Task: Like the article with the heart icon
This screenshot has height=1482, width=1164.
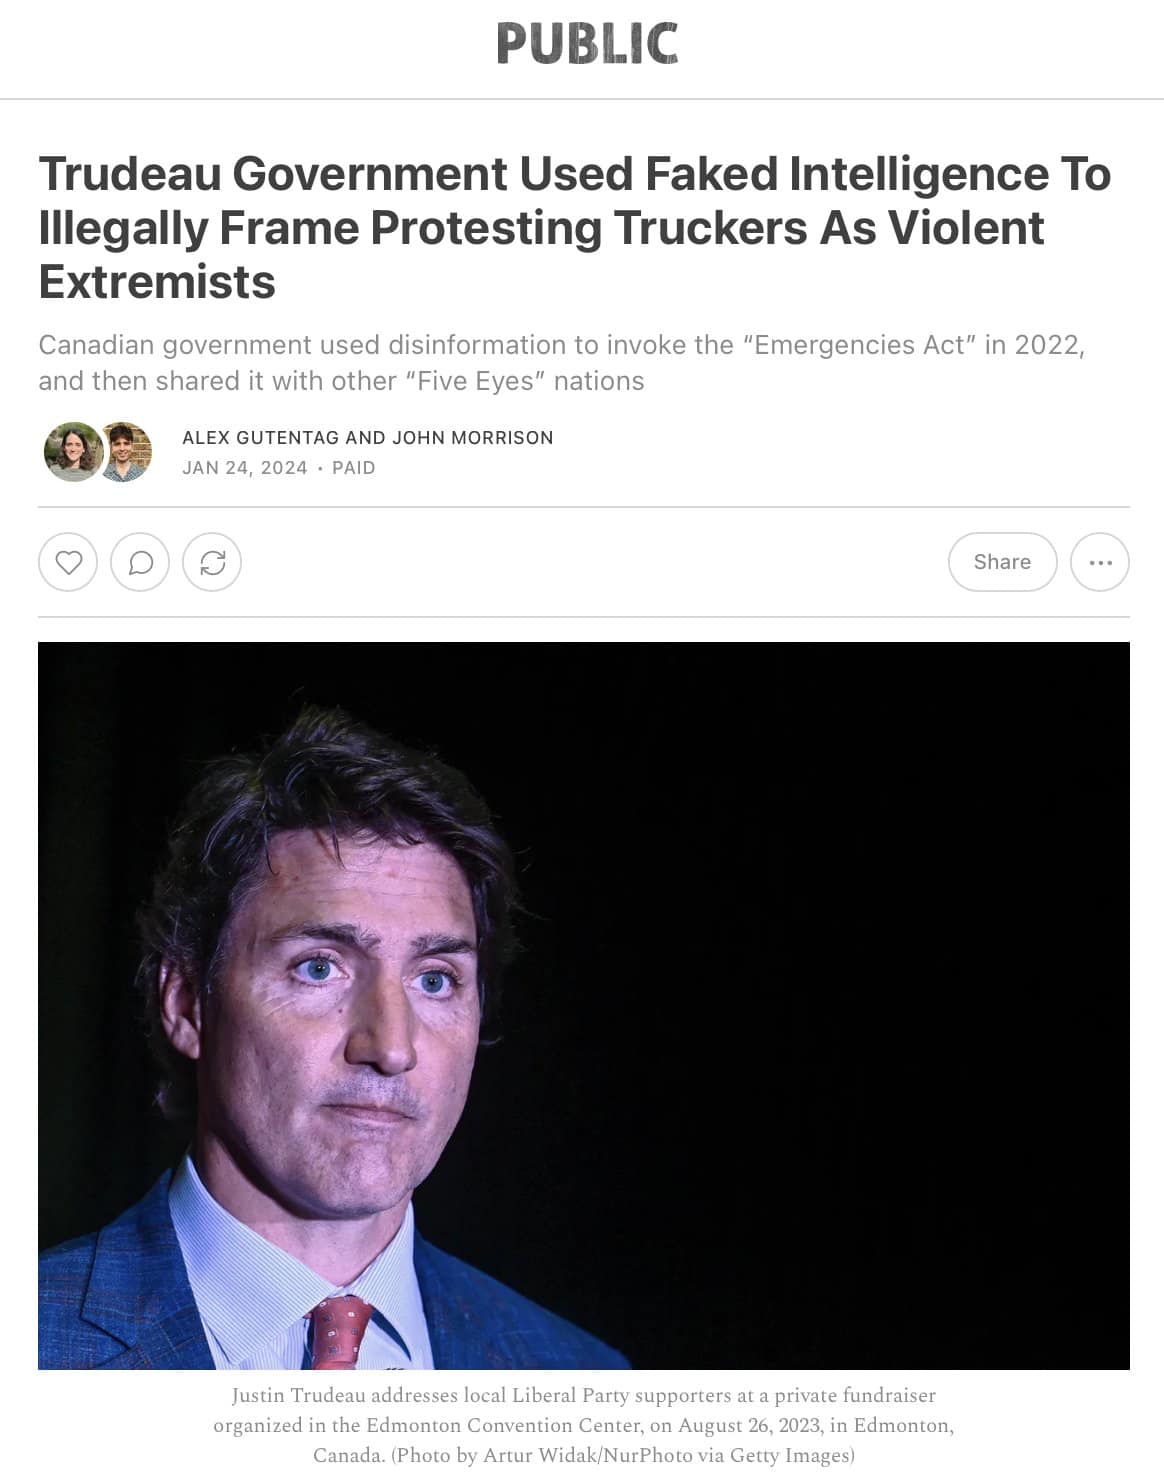Action: [x=68, y=562]
